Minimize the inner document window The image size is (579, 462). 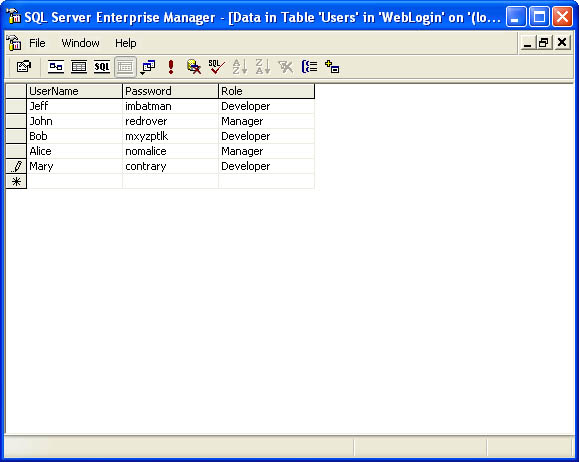pos(527,43)
